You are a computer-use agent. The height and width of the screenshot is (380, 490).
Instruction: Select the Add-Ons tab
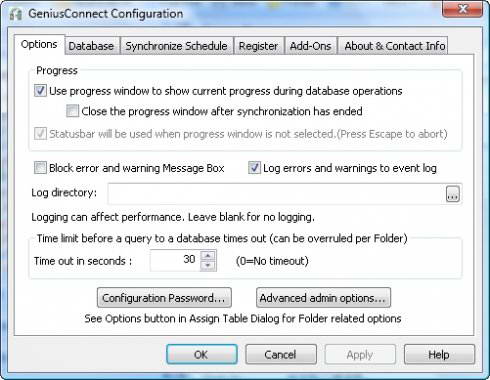pos(310,46)
